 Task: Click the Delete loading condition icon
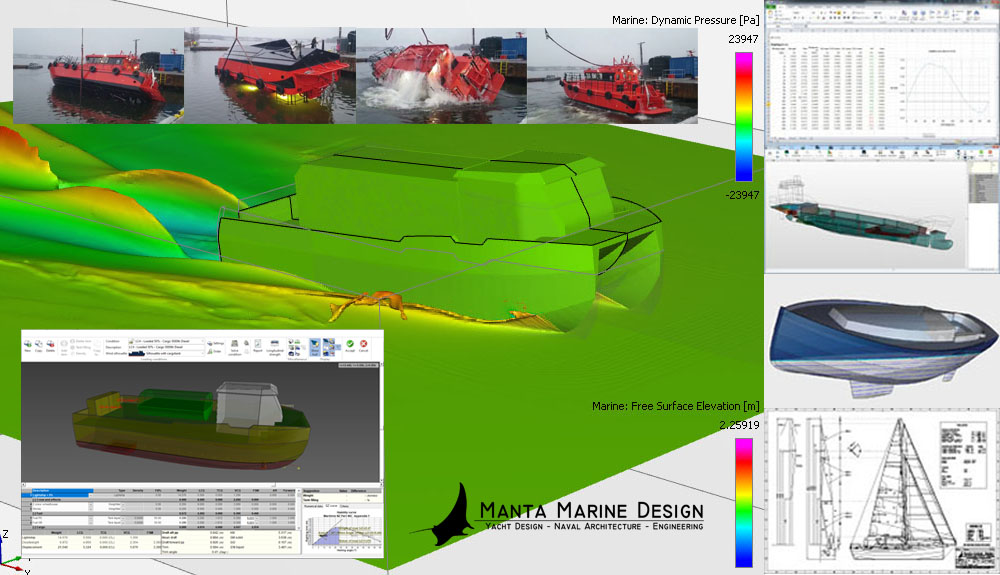pyautogui.click(x=50, y=346)
